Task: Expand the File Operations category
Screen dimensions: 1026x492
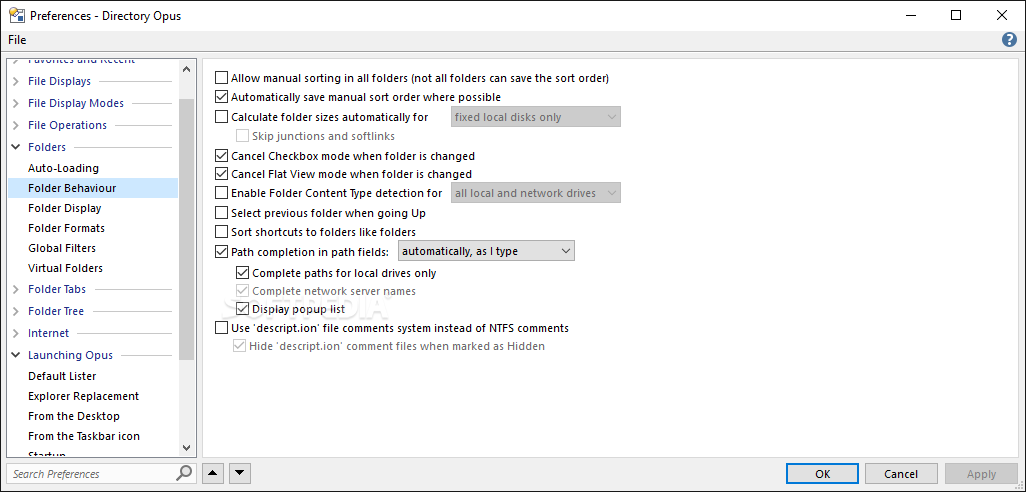Action: pos(16,125)
